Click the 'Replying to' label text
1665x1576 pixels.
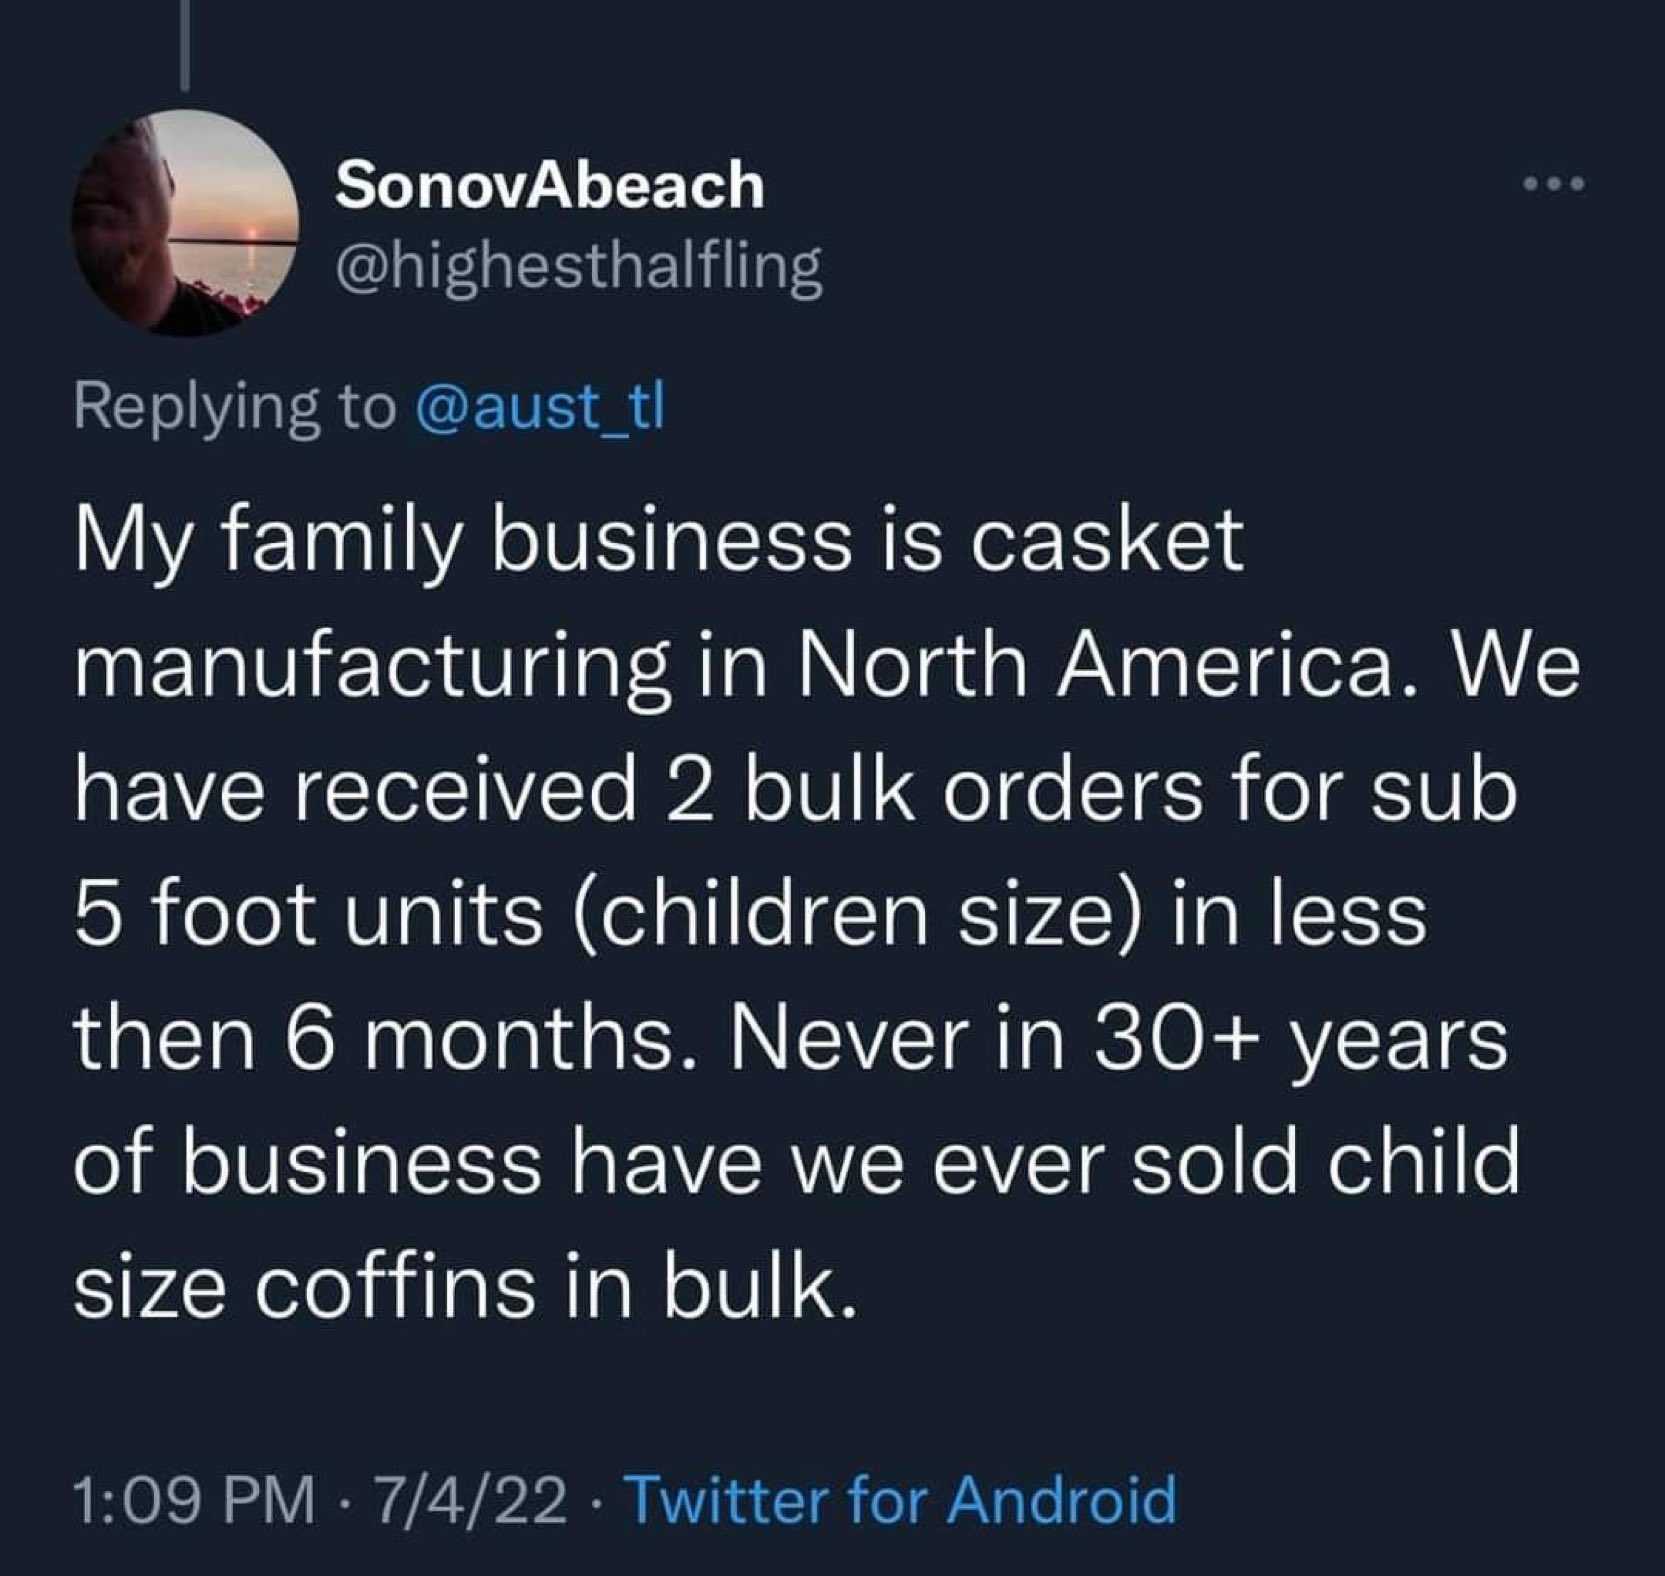235,407
